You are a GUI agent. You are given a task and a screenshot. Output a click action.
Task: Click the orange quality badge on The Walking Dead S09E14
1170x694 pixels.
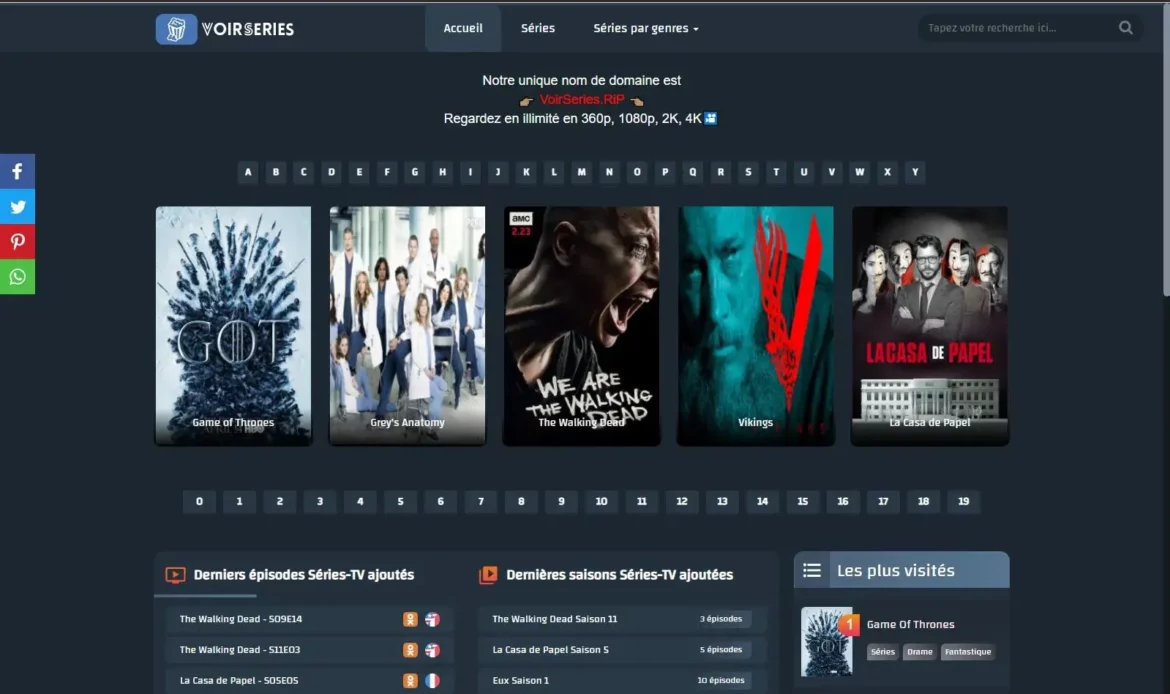tap(409, 619)
